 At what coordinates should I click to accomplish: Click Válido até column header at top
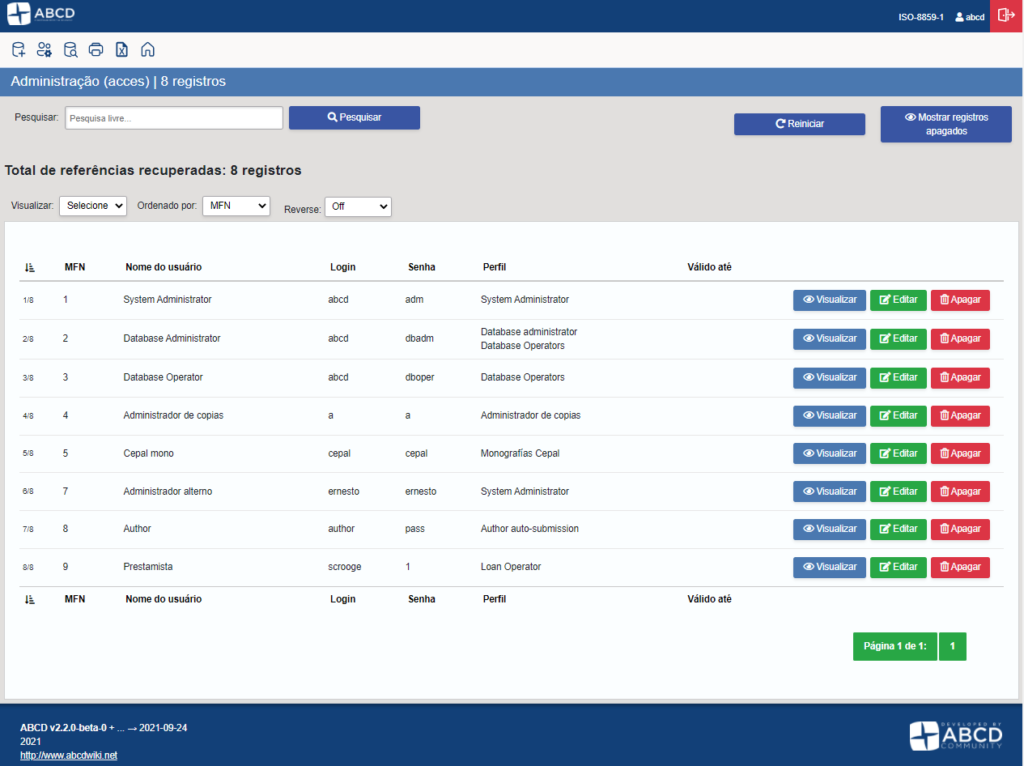tap(709, 267)
